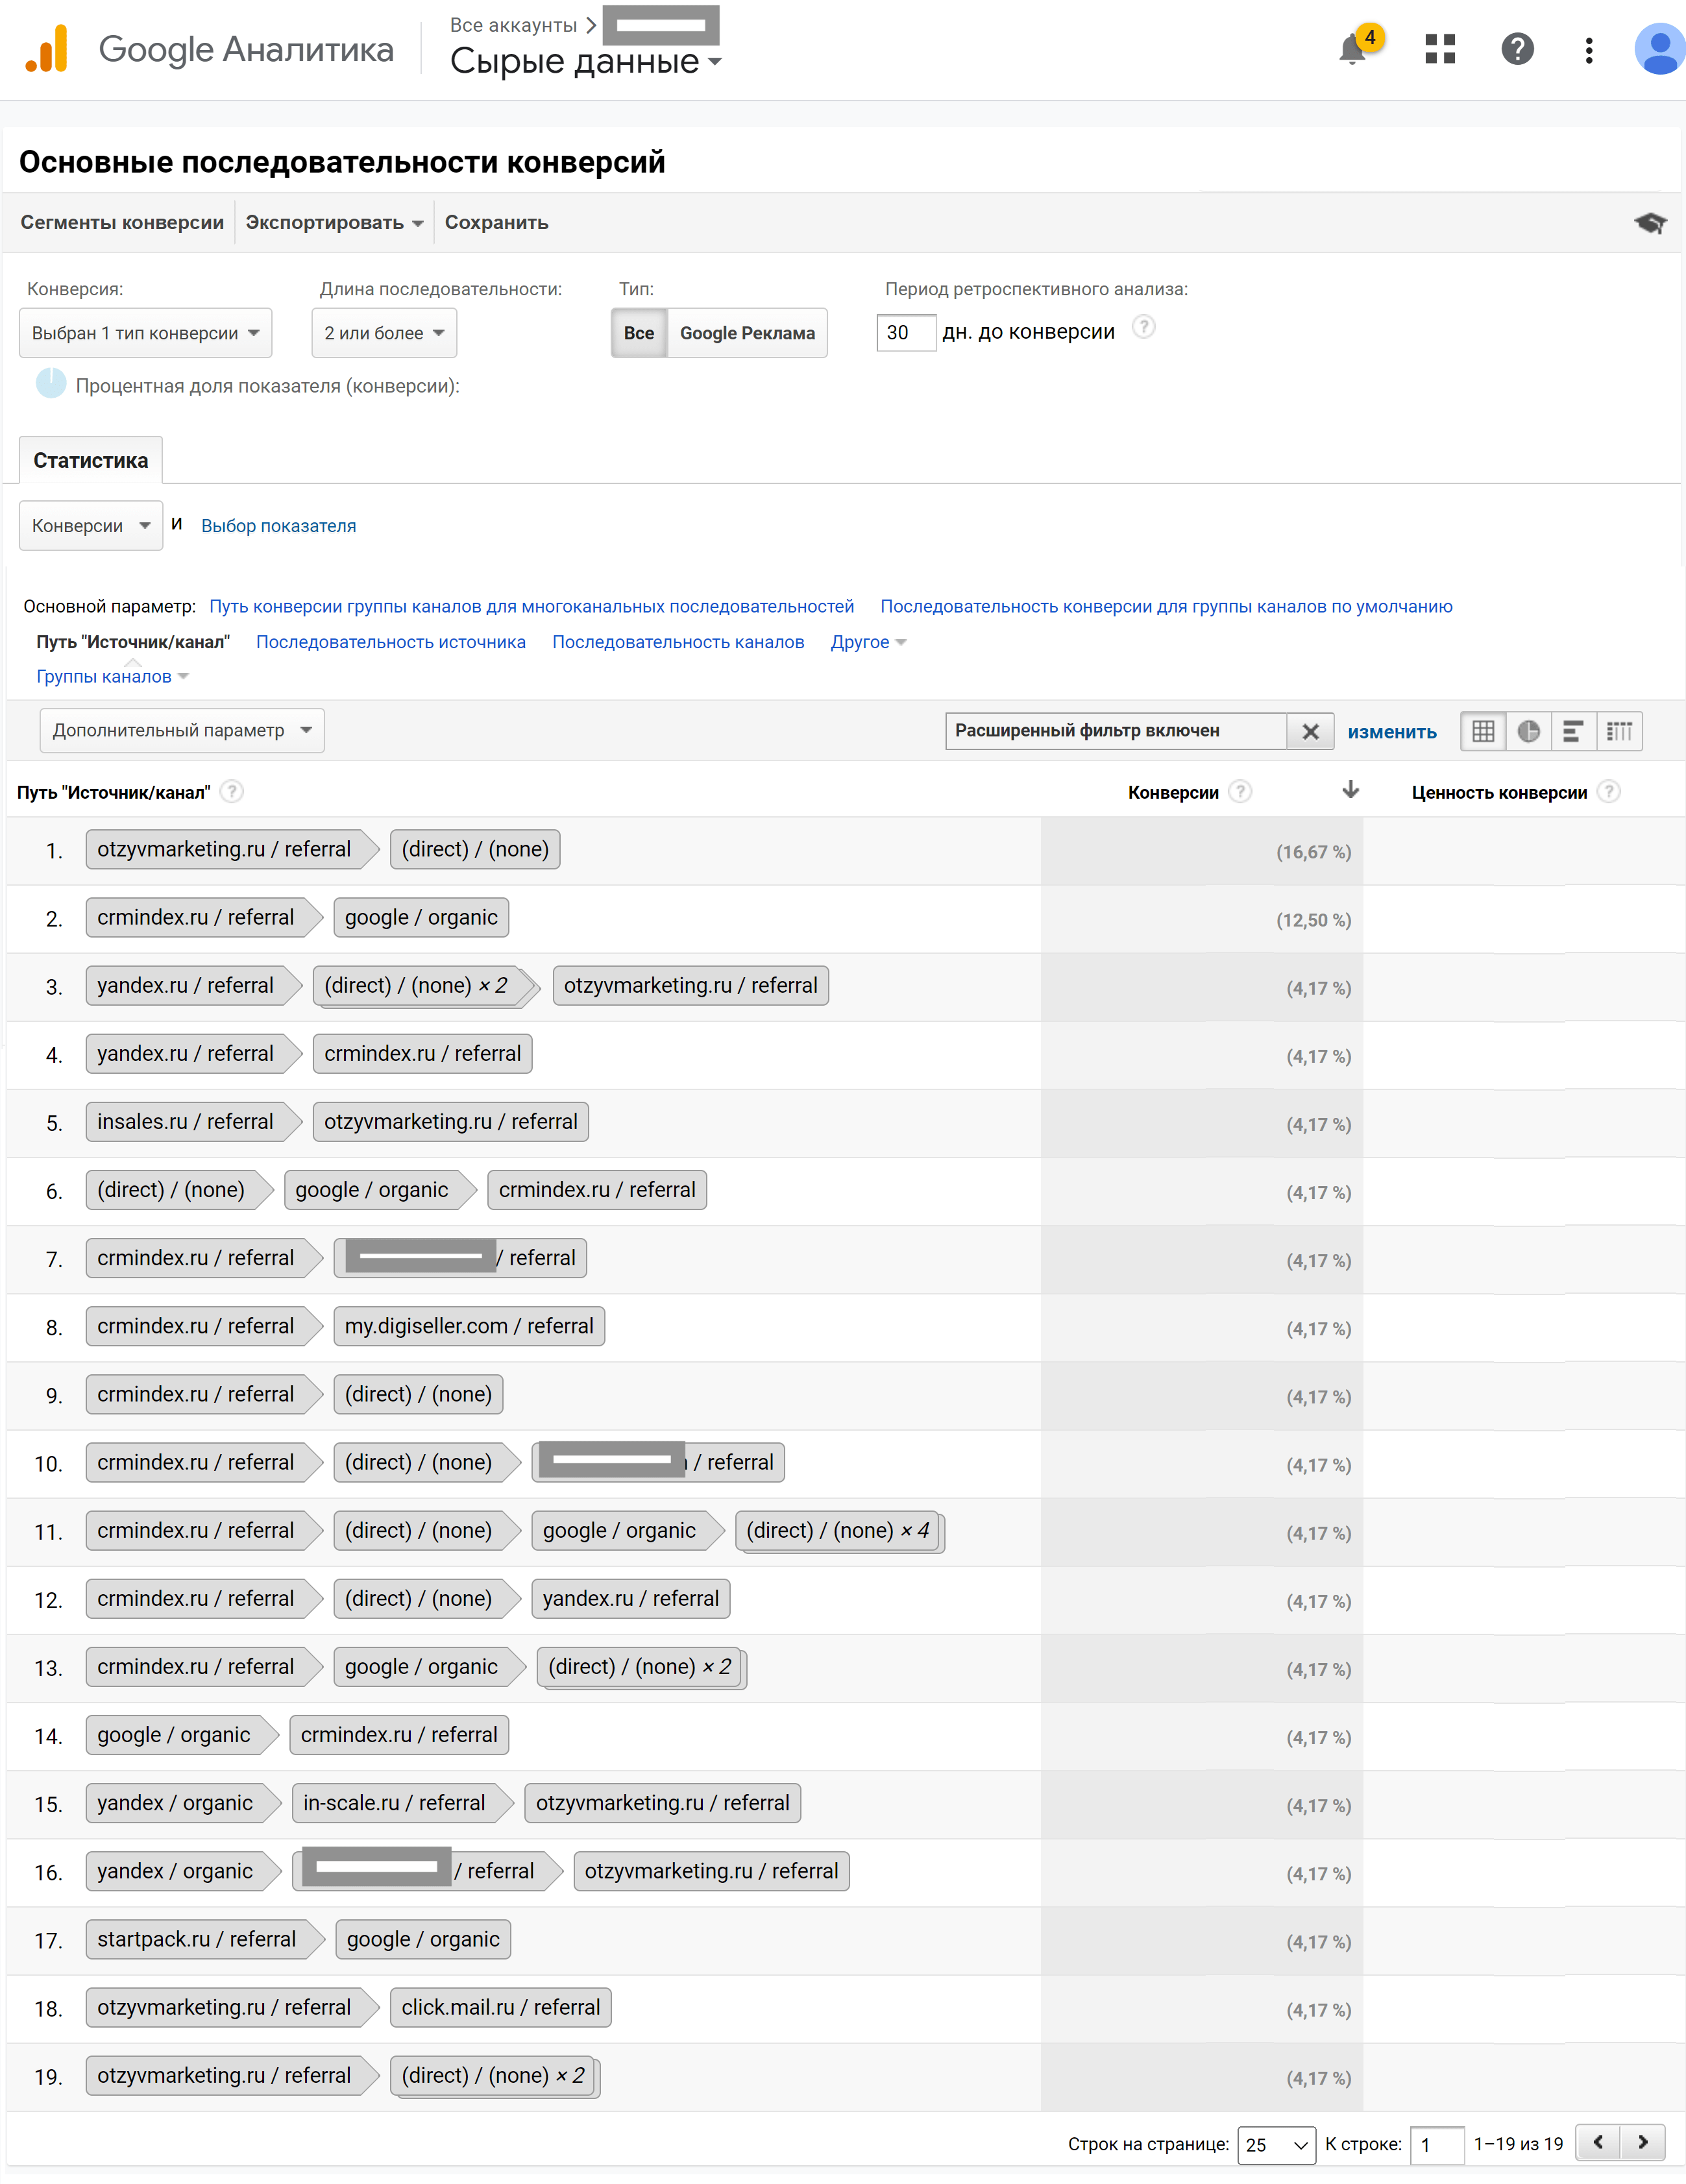The image size is (1686, 2184).
Task: Open the Конверсии metric dropdown
Action: [x=91, y=526]
